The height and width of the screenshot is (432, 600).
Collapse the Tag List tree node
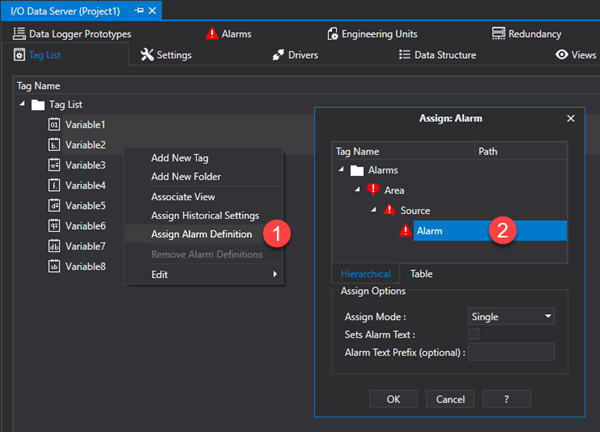23,105
